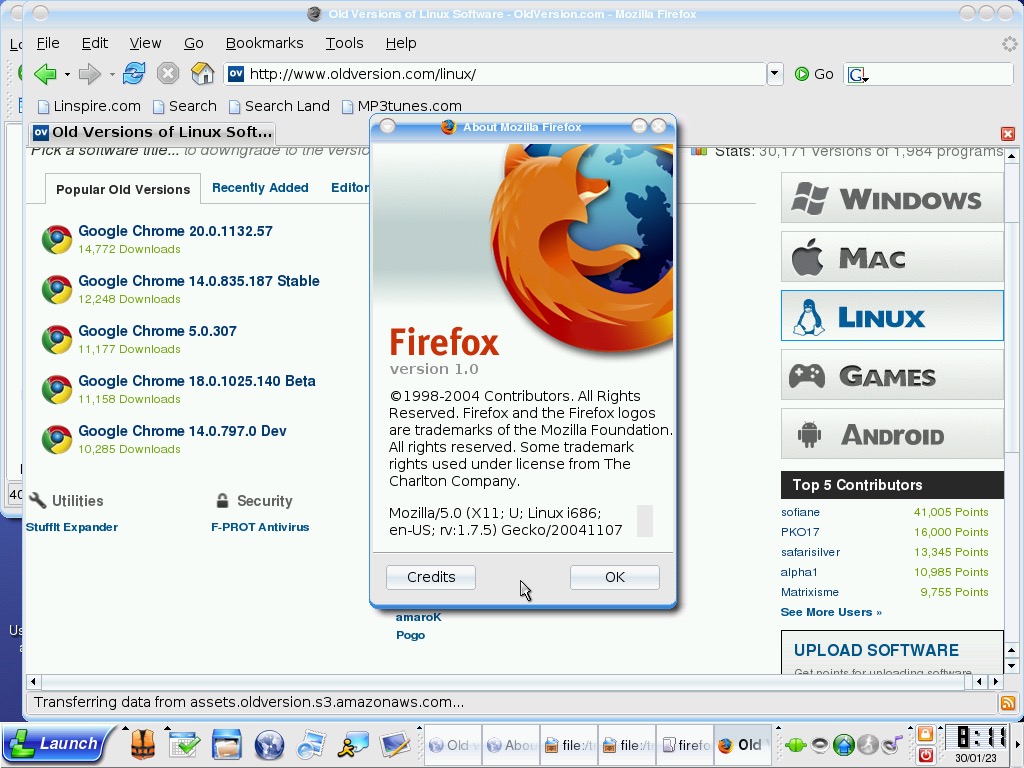Open the Bookmarks menu
The height and width of the screenshot is (768, 1024).
[264, 43]
